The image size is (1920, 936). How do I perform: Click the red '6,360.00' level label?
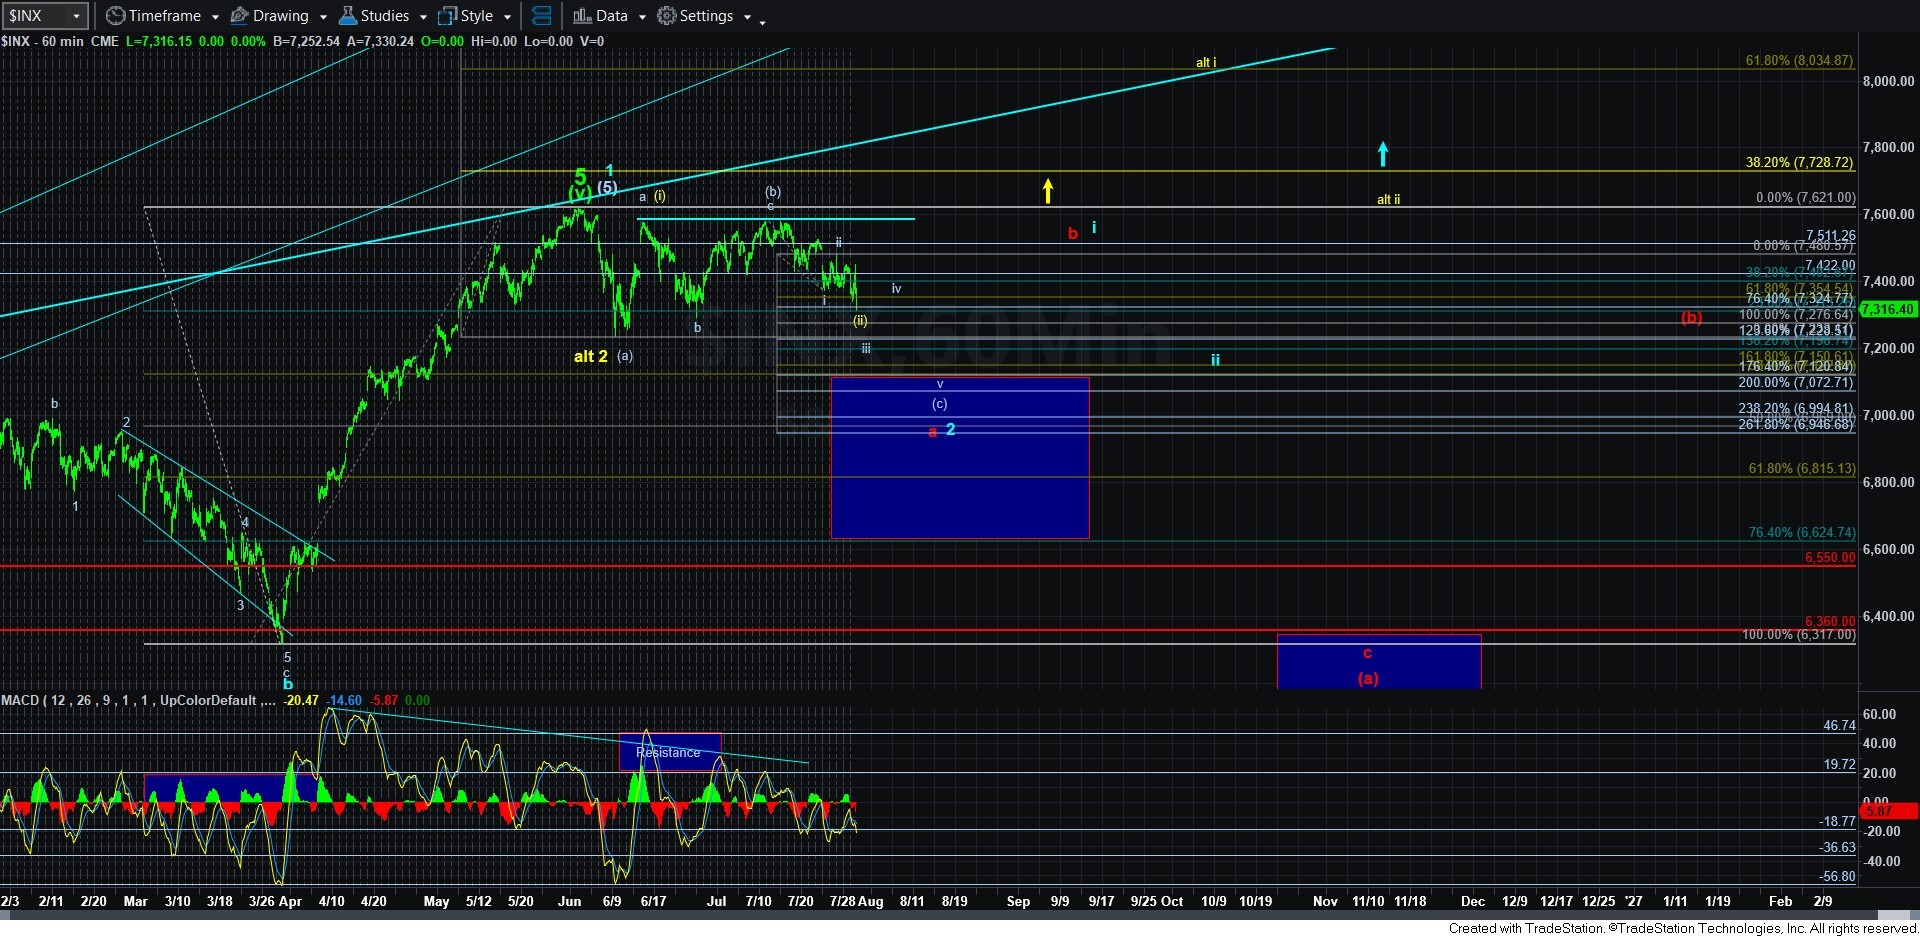point(1830,621)
